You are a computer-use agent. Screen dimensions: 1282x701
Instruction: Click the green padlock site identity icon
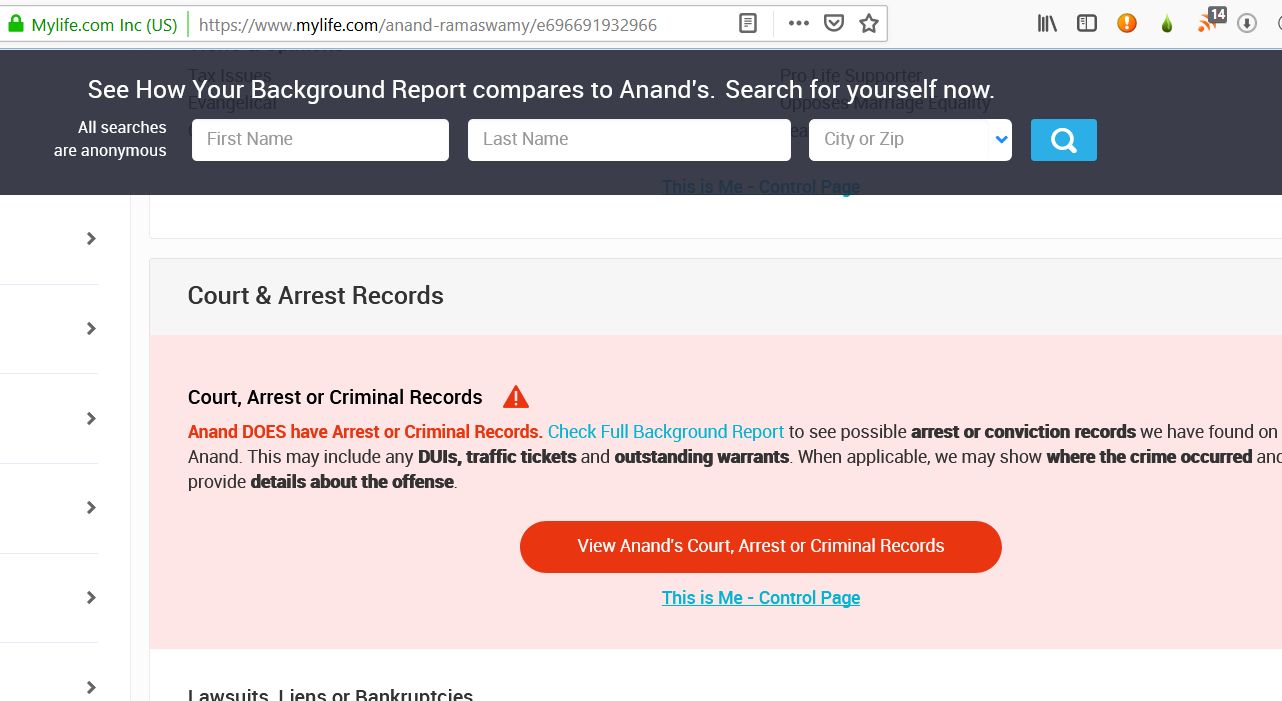click(16, 25)
